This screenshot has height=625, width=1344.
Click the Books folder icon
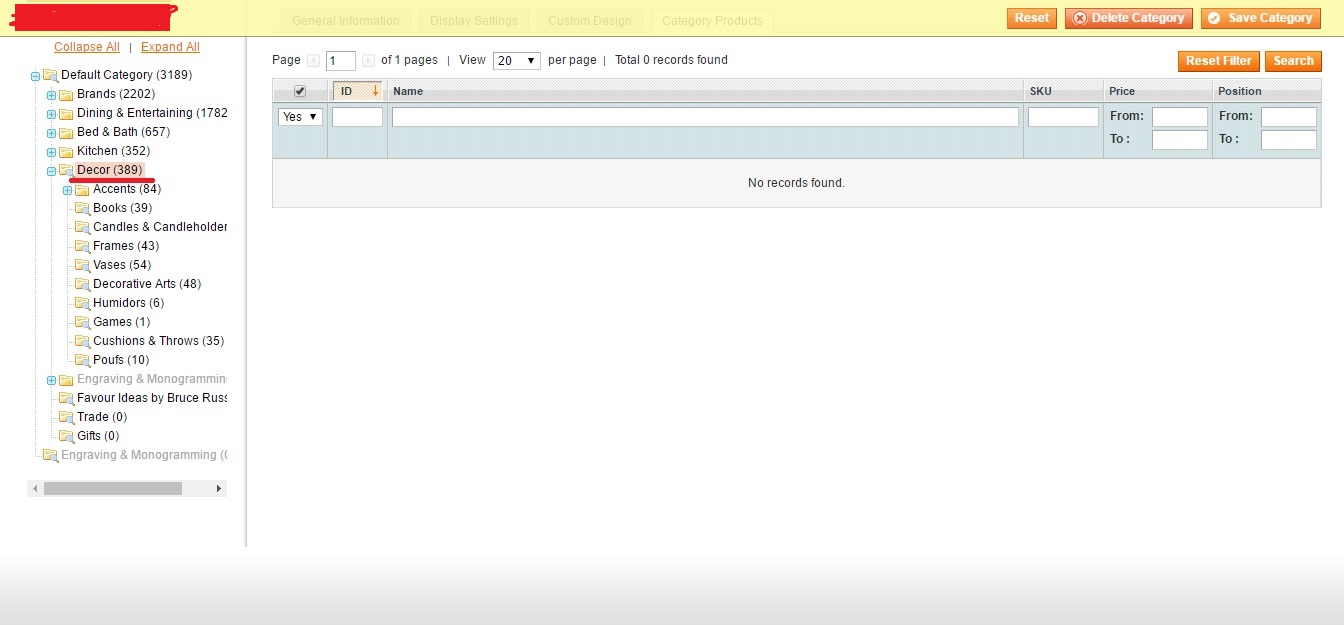click(82, 209)
